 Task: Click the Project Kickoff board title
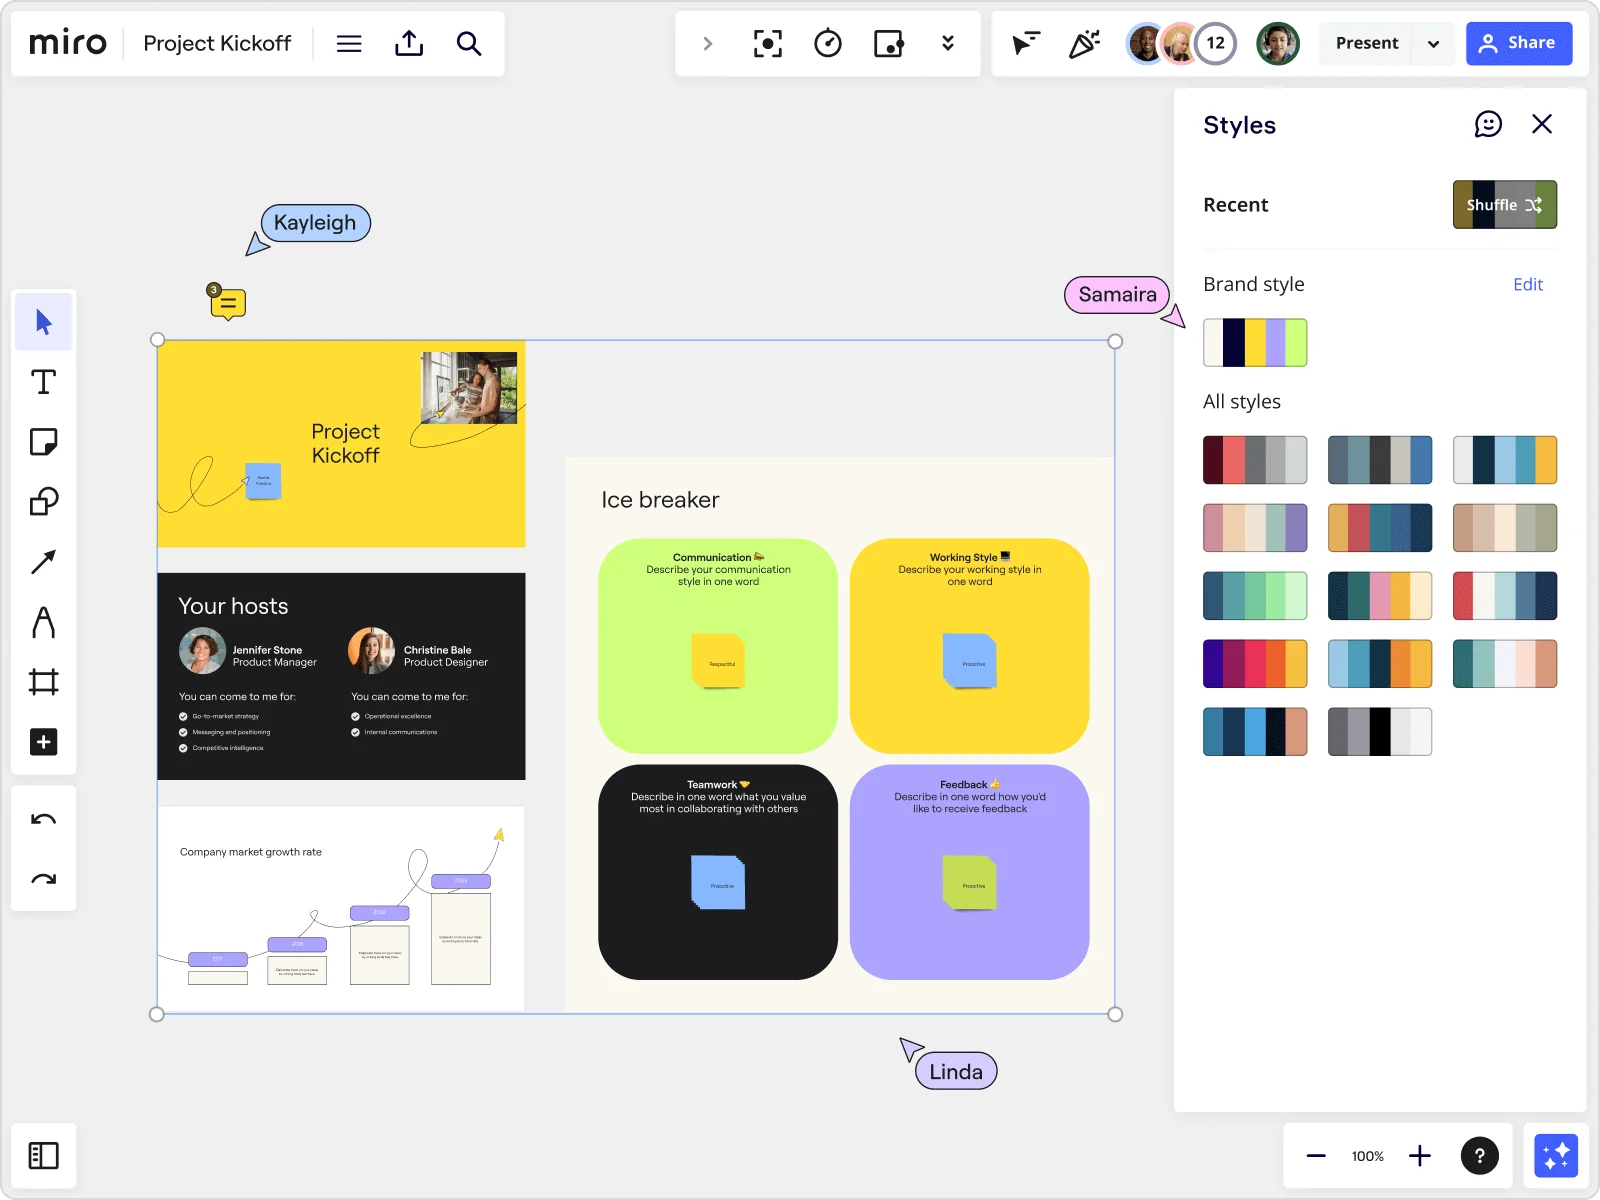coord(217,44)
